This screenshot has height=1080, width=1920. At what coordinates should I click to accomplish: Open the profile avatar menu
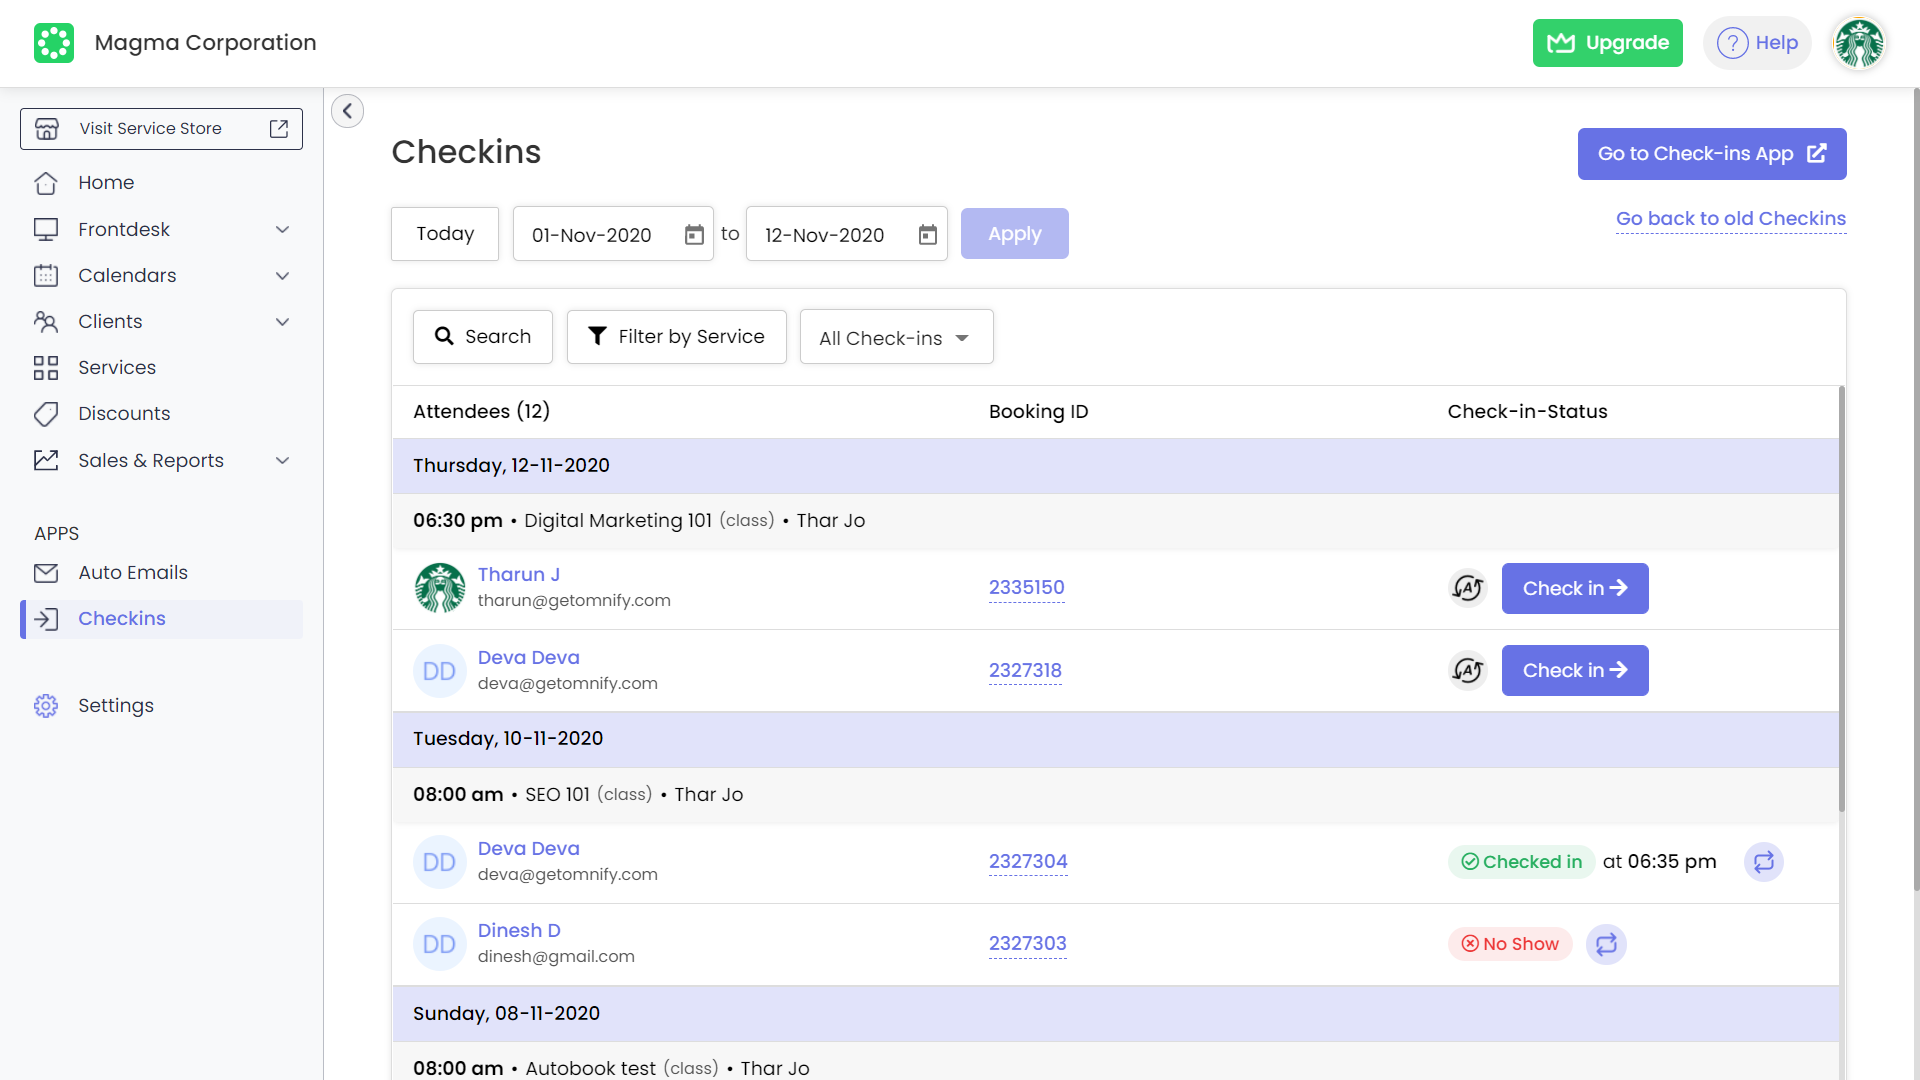[1859, 43]
